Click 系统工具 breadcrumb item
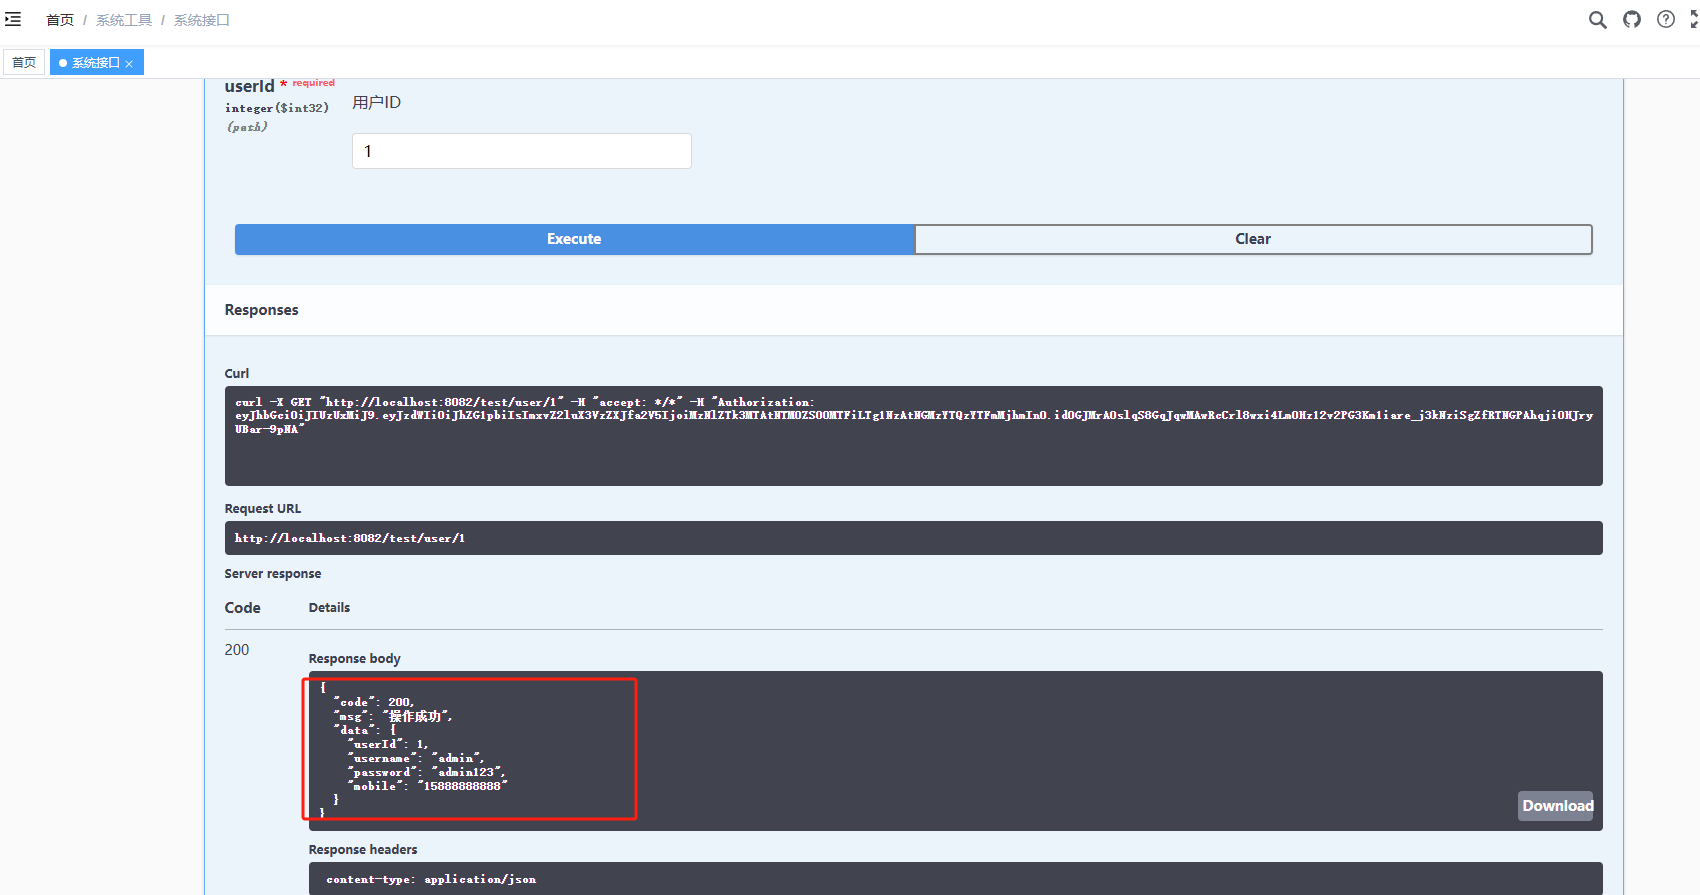This screenshot has height=895, width=1700. click(124, 20)
